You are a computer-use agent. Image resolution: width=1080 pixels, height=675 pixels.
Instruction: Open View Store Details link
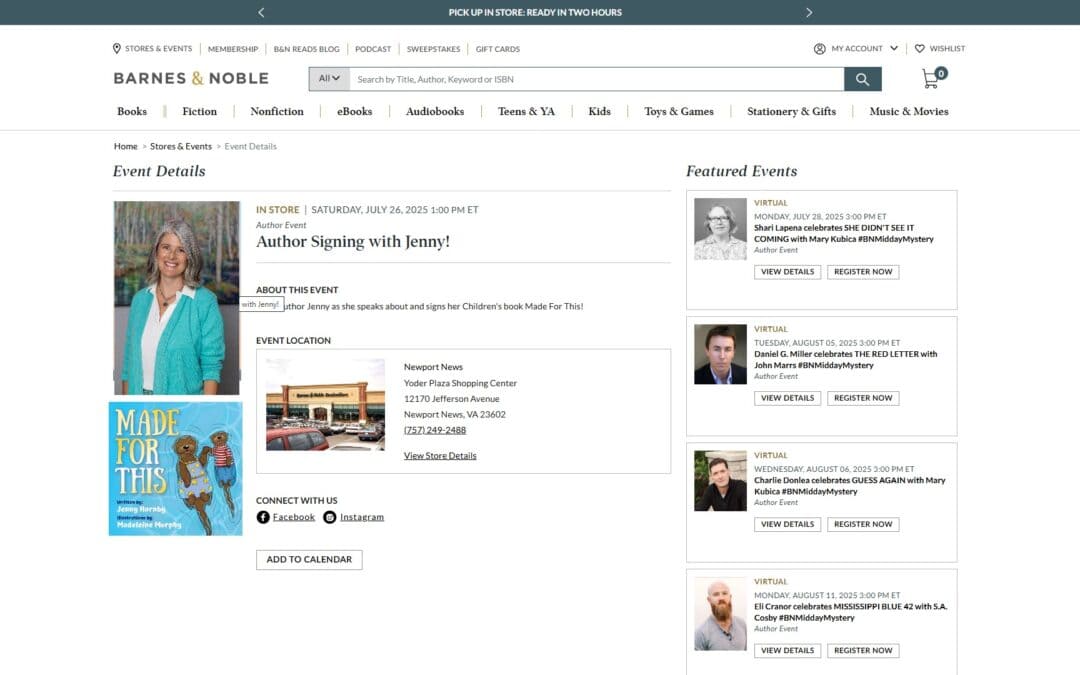coord(440,456)
